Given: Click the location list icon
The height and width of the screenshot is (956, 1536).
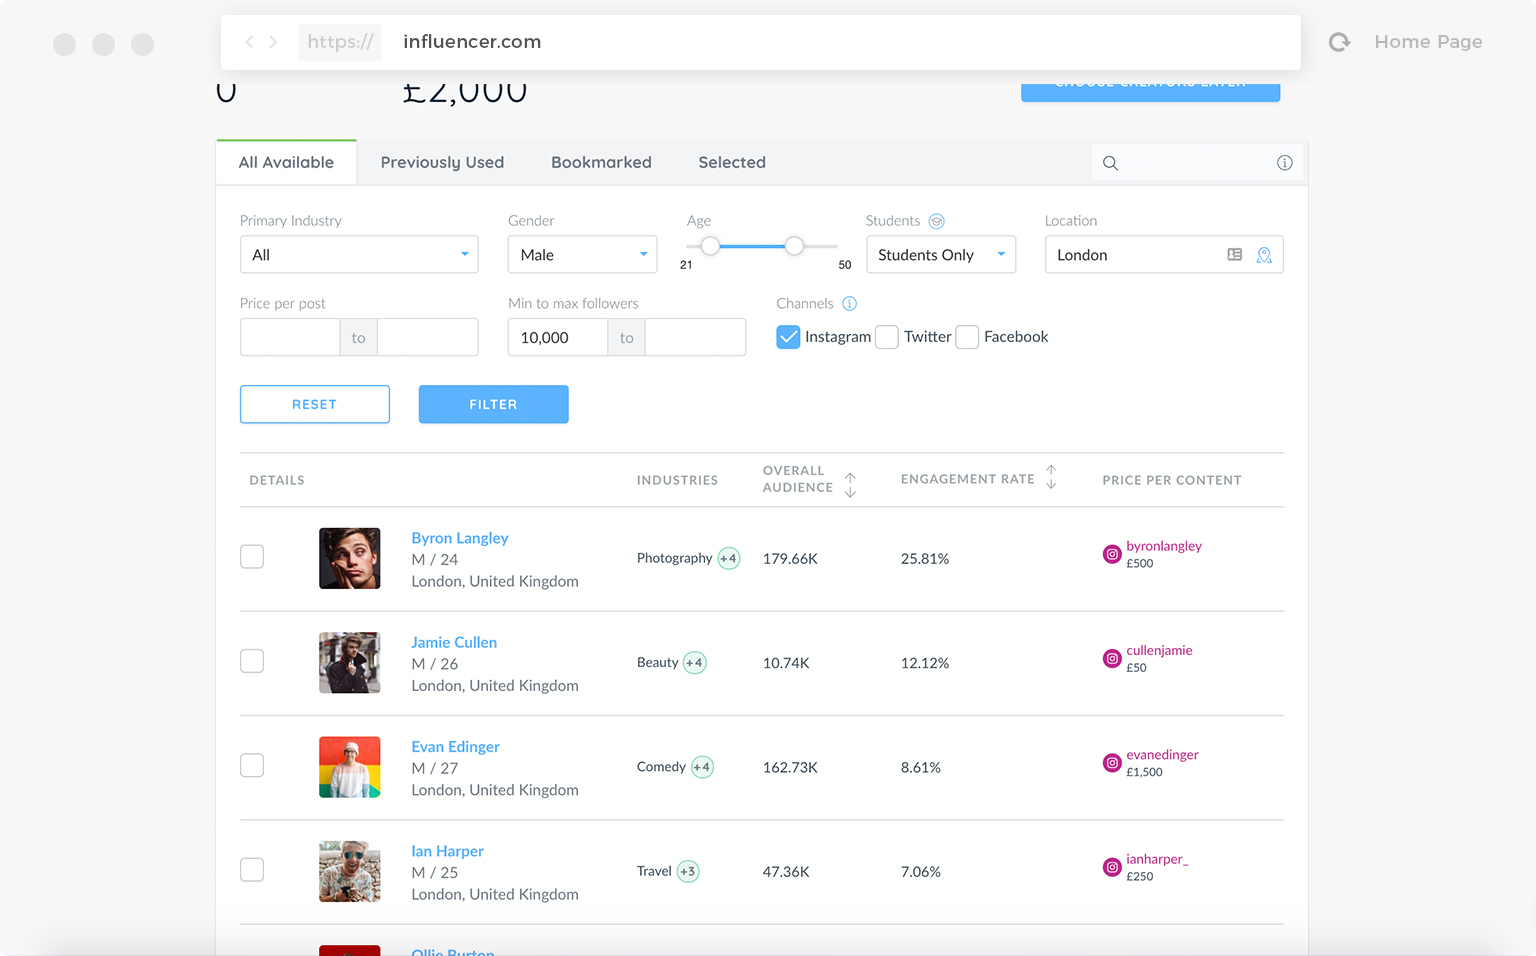Looking at the screenshot, I should tap(1235, 255).
